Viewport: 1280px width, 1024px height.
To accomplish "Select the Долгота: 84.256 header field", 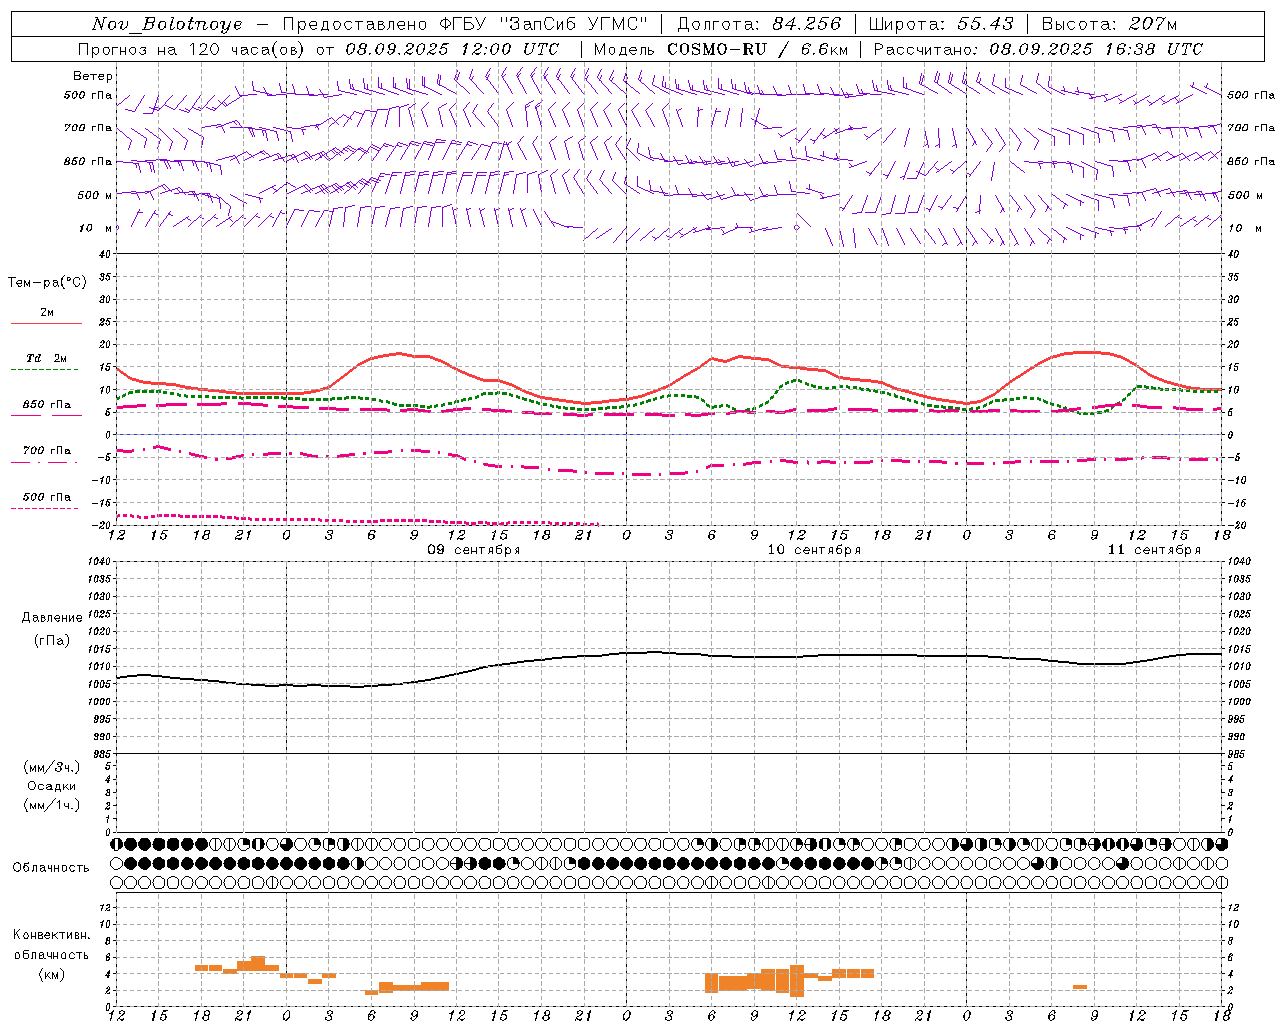I will [x=759, y=24].
